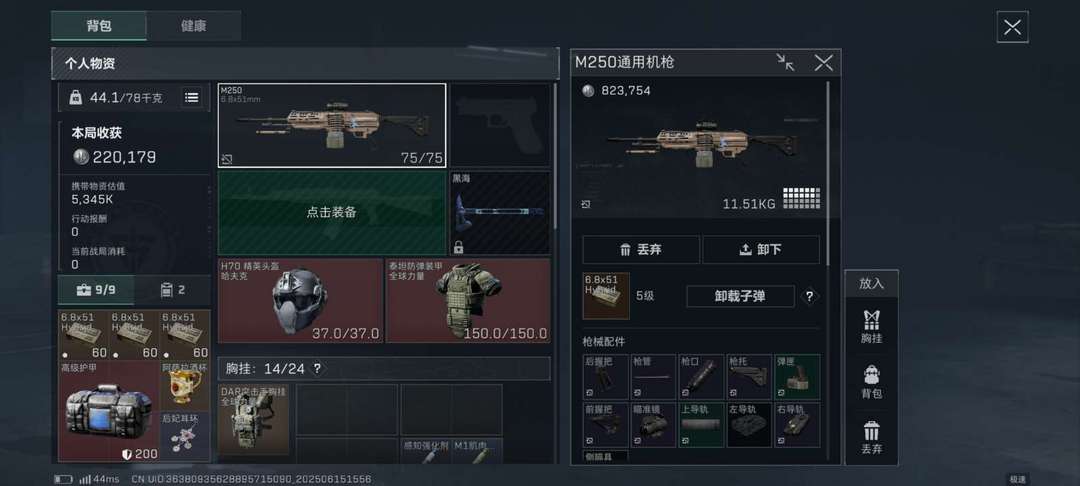Screen dimensions: 1080x486
Task: Select the safe box 9/9 tab
Action: point(96,290)
